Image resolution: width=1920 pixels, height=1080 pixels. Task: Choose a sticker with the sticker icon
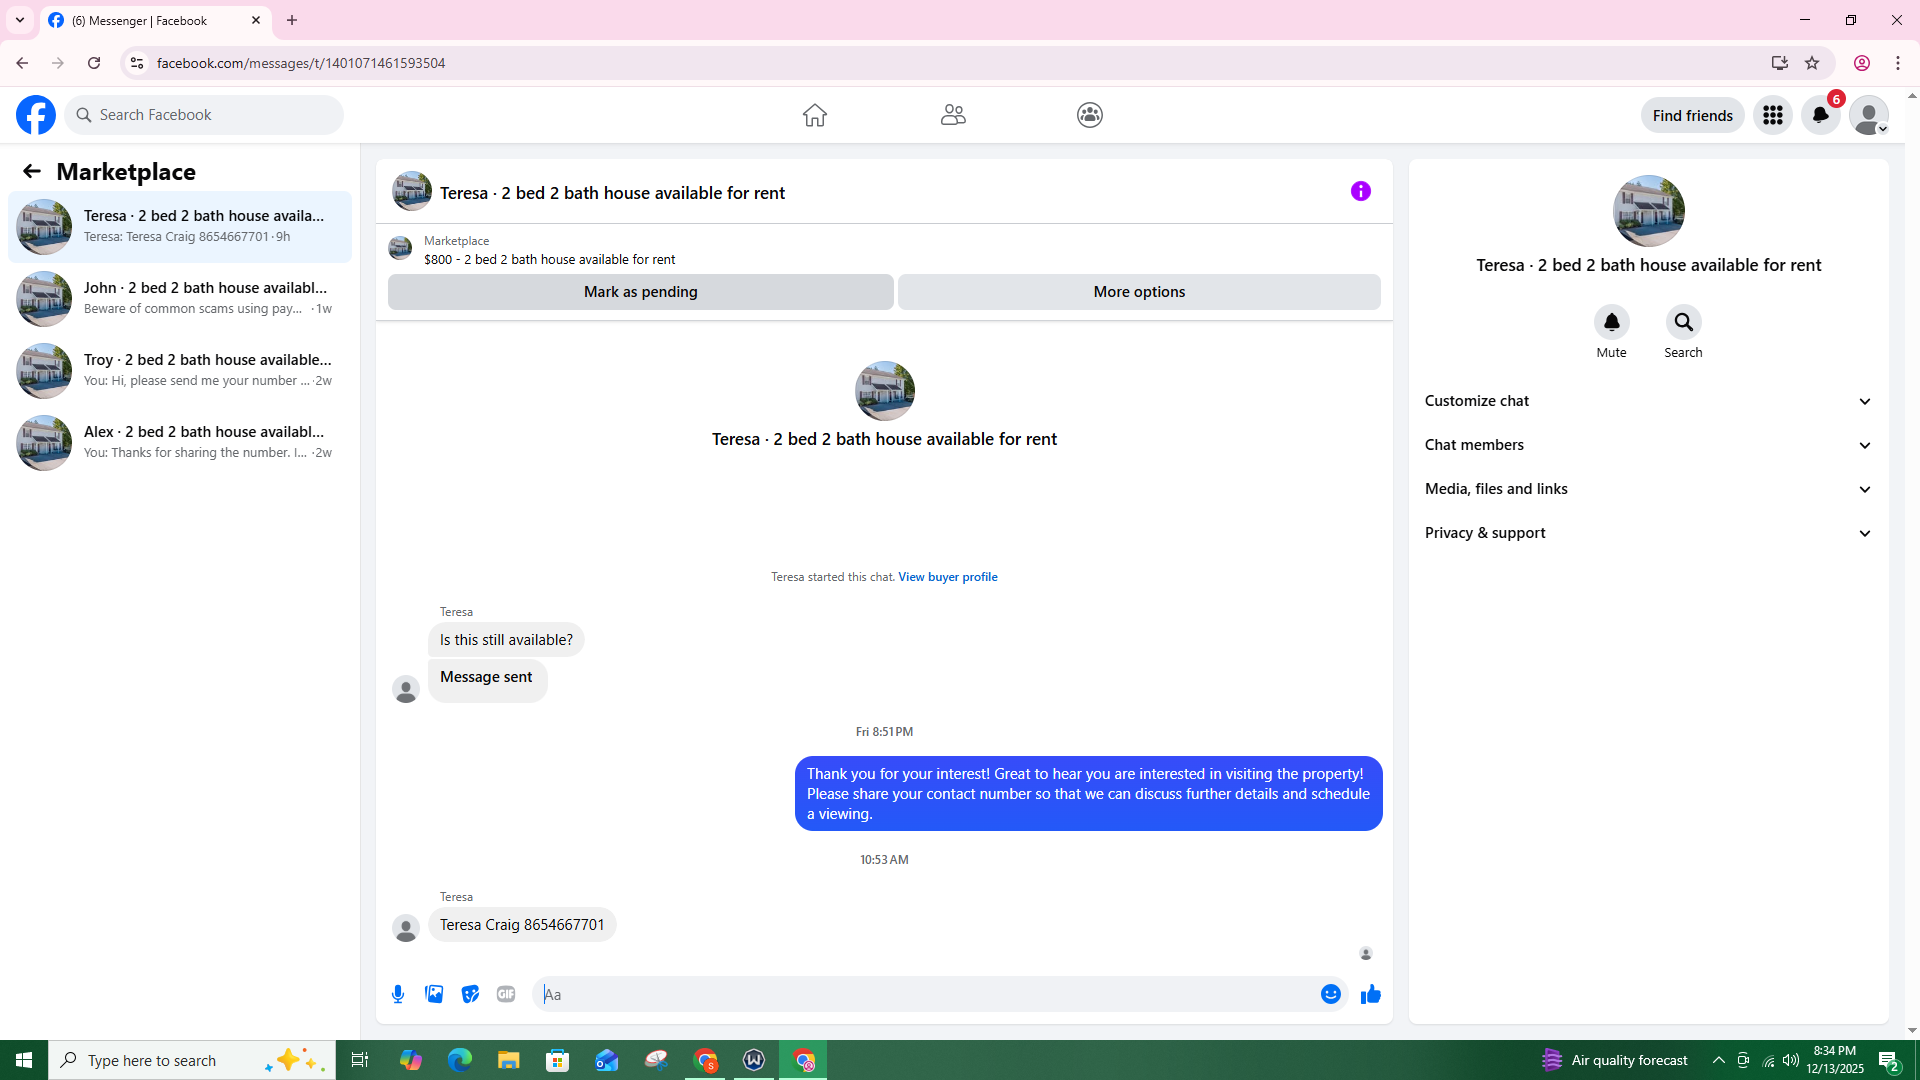[x=470, y=994]
